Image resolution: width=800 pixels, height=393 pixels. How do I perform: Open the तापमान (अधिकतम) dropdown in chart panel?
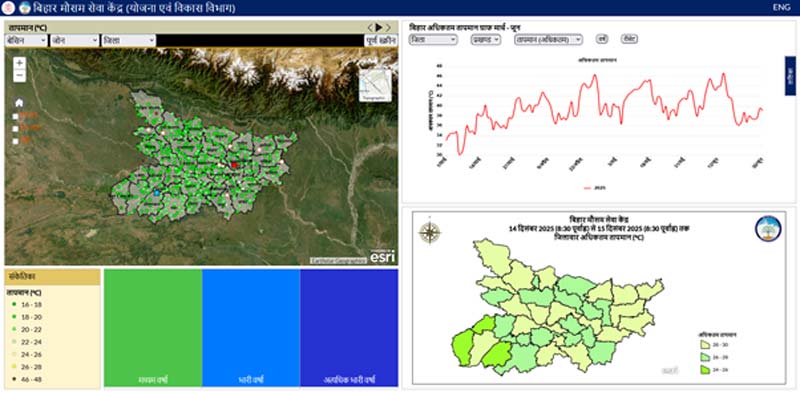pyautogui.click(x=548, y=39)
